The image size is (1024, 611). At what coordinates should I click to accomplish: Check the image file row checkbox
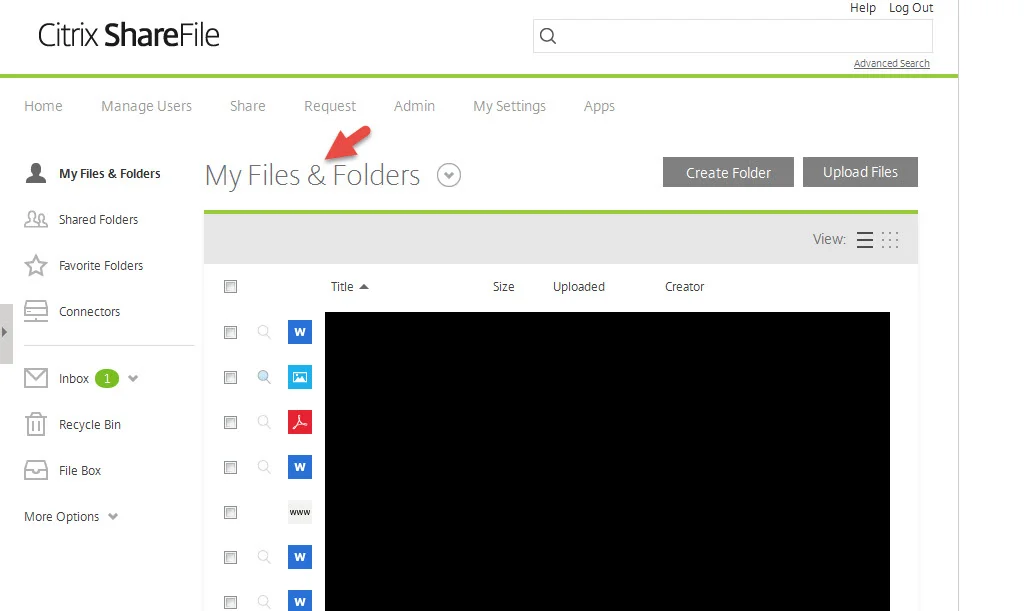point(231,377)
